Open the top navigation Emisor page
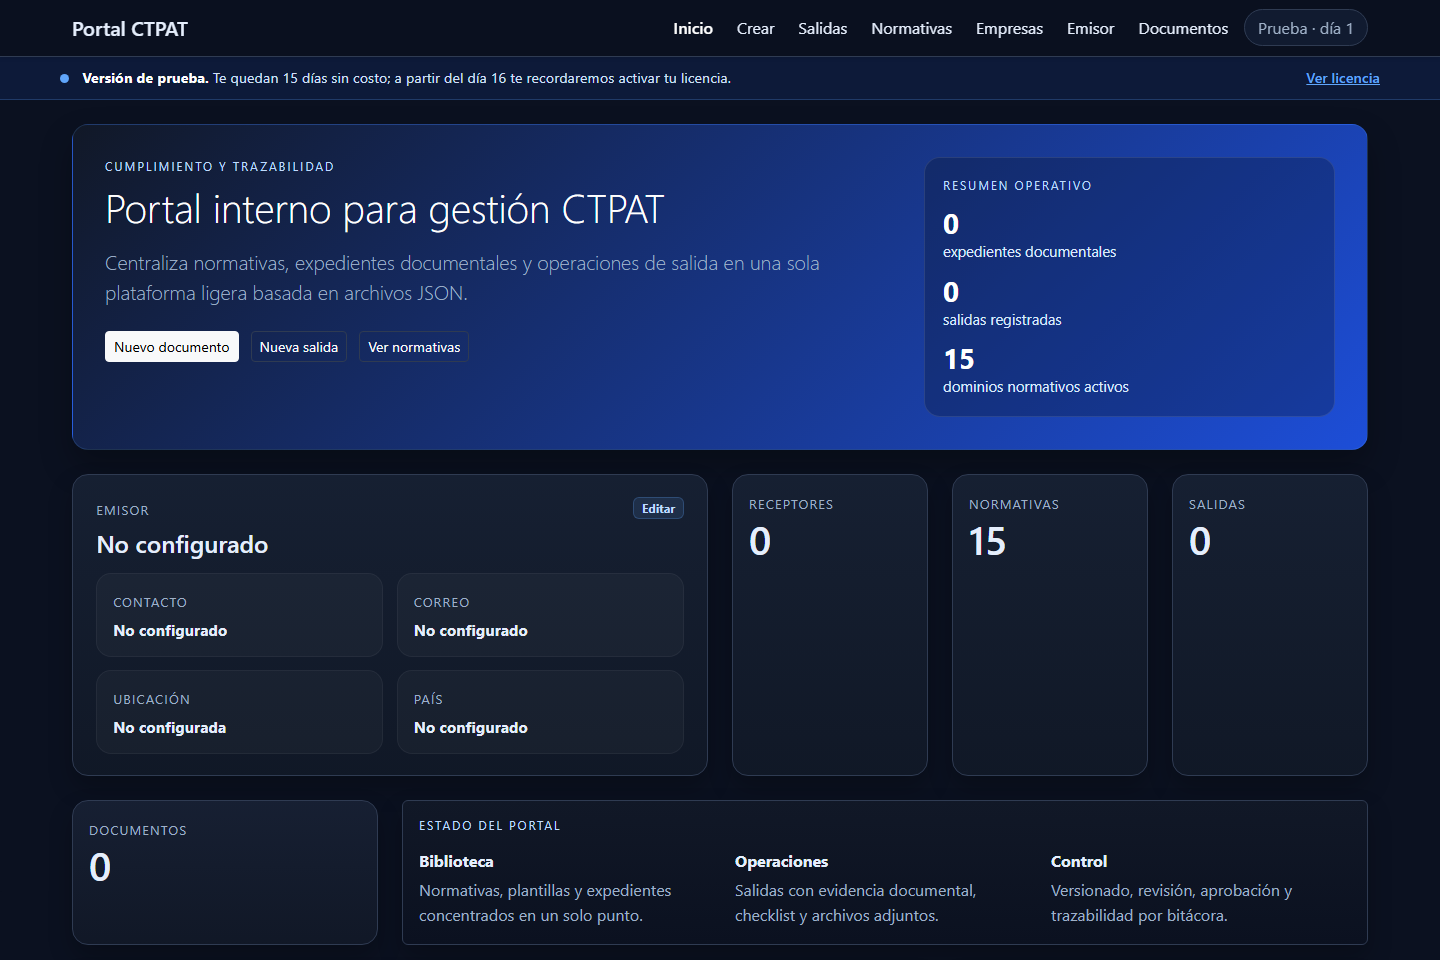 click(1090, 28)
